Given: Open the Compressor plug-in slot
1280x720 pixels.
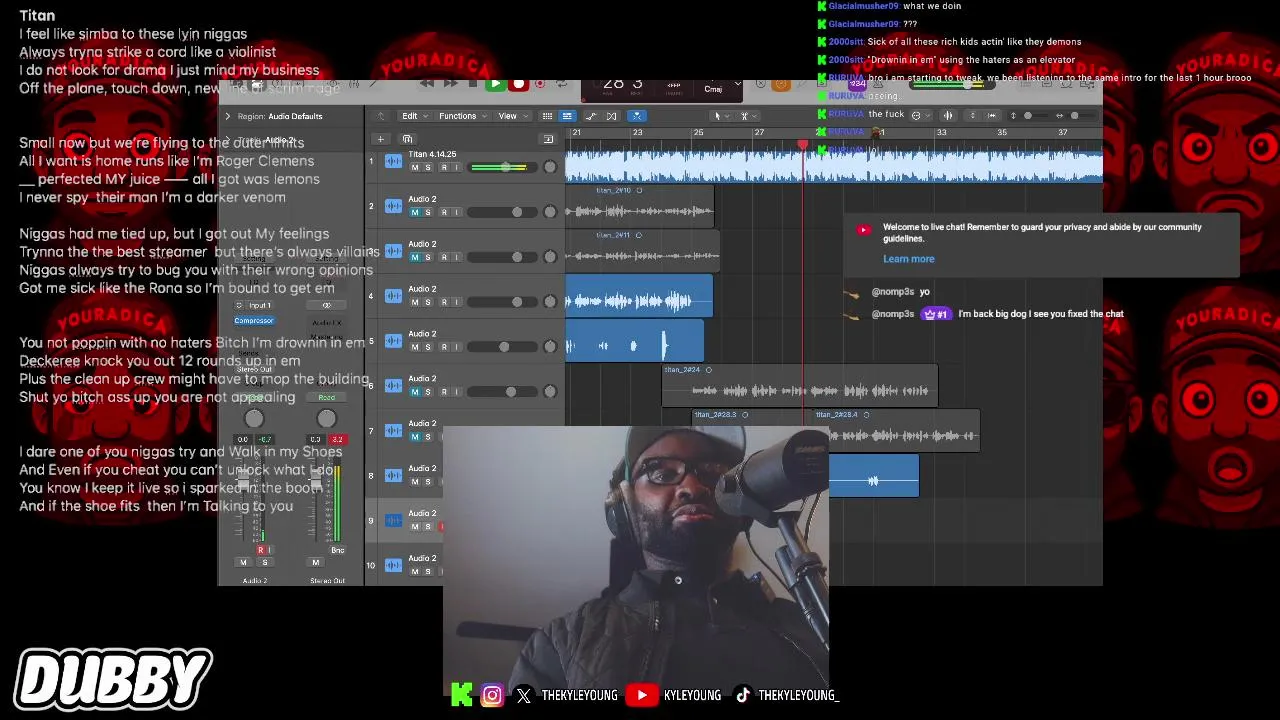Looking at the screenshot, I should click(253, 320).
